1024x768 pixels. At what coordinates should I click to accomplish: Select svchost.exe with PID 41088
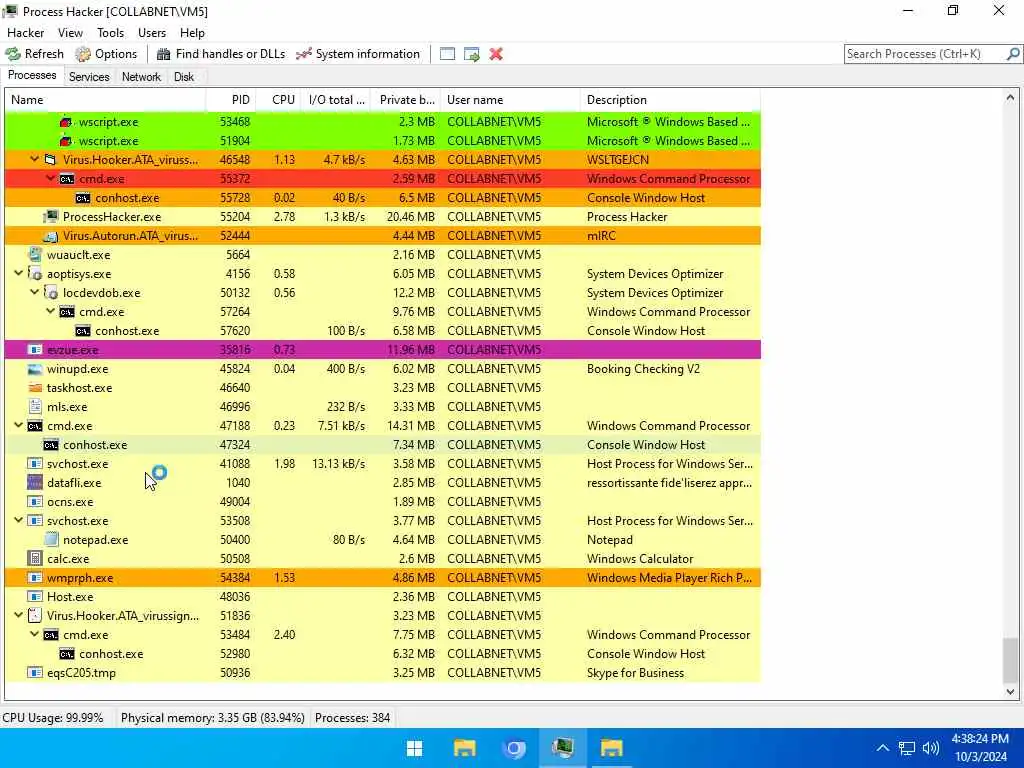tap(383, 464)
